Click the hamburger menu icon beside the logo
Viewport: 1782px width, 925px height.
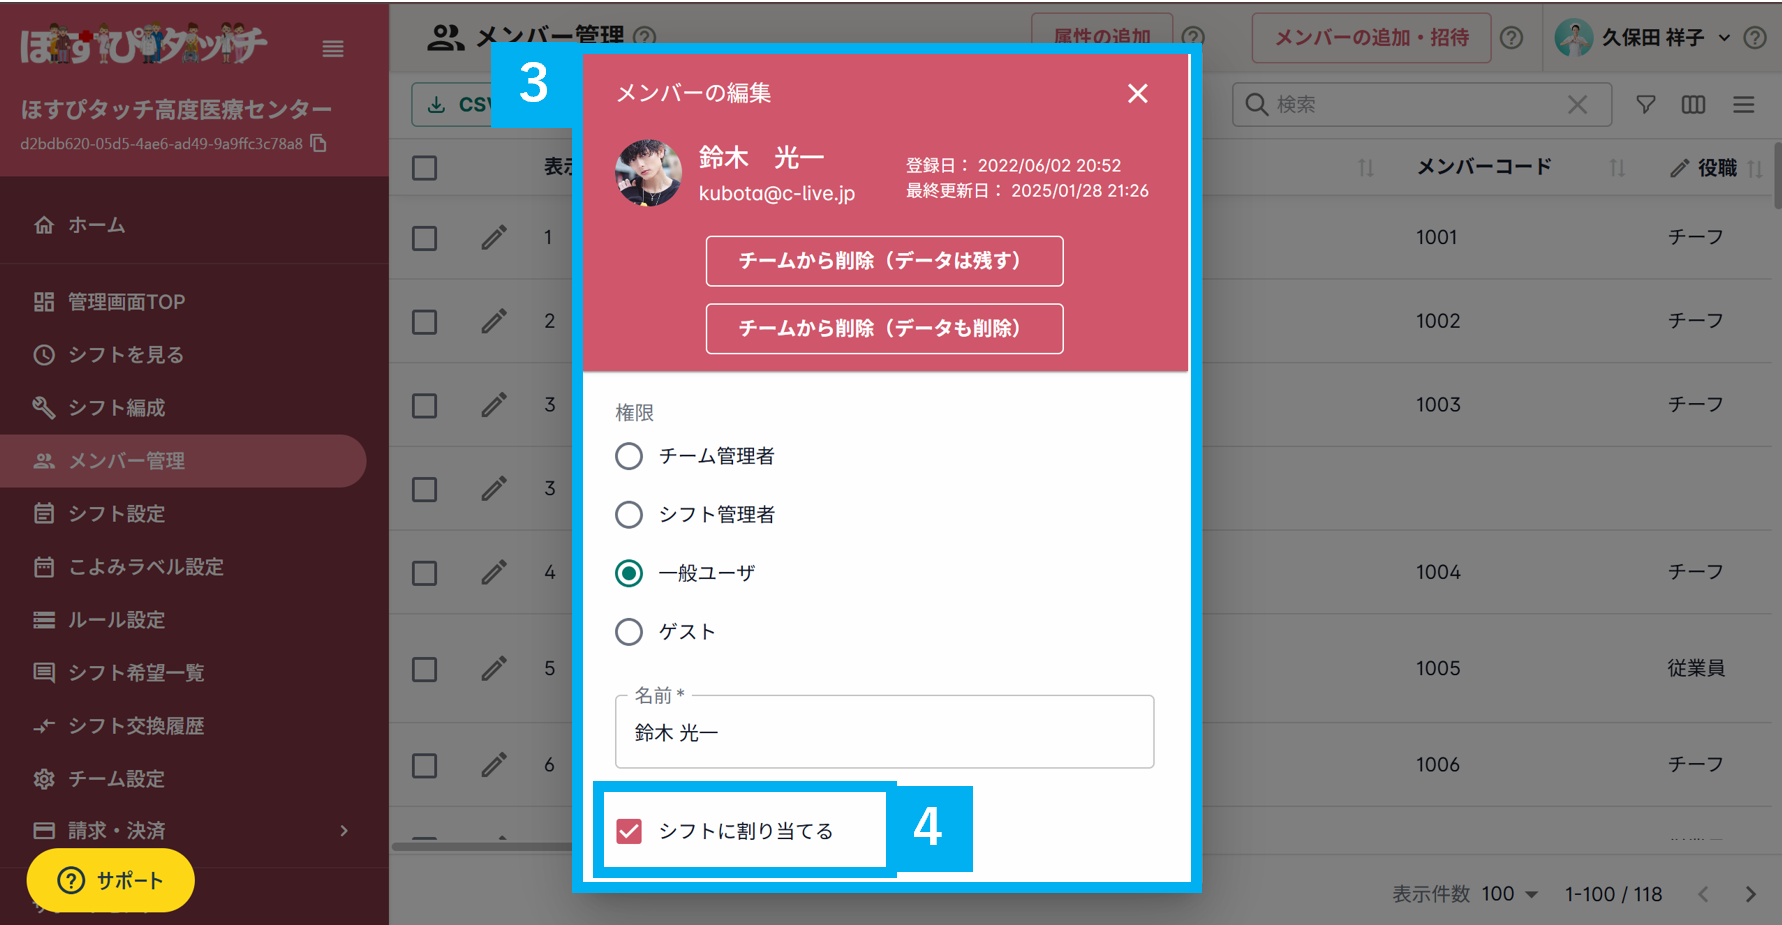point(333,48)
